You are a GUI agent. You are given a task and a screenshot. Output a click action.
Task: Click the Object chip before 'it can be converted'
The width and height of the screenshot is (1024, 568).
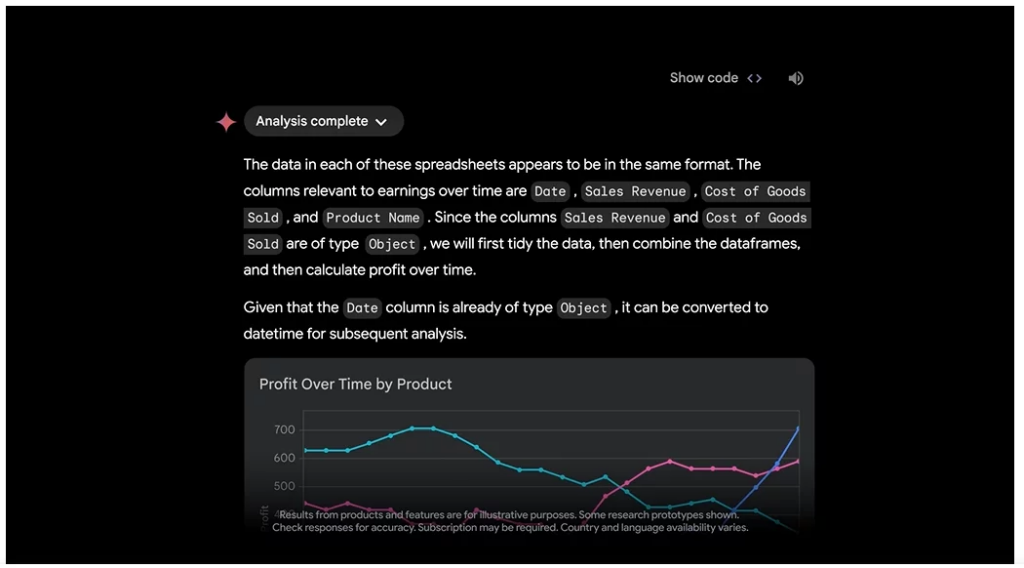coord(584,308)
